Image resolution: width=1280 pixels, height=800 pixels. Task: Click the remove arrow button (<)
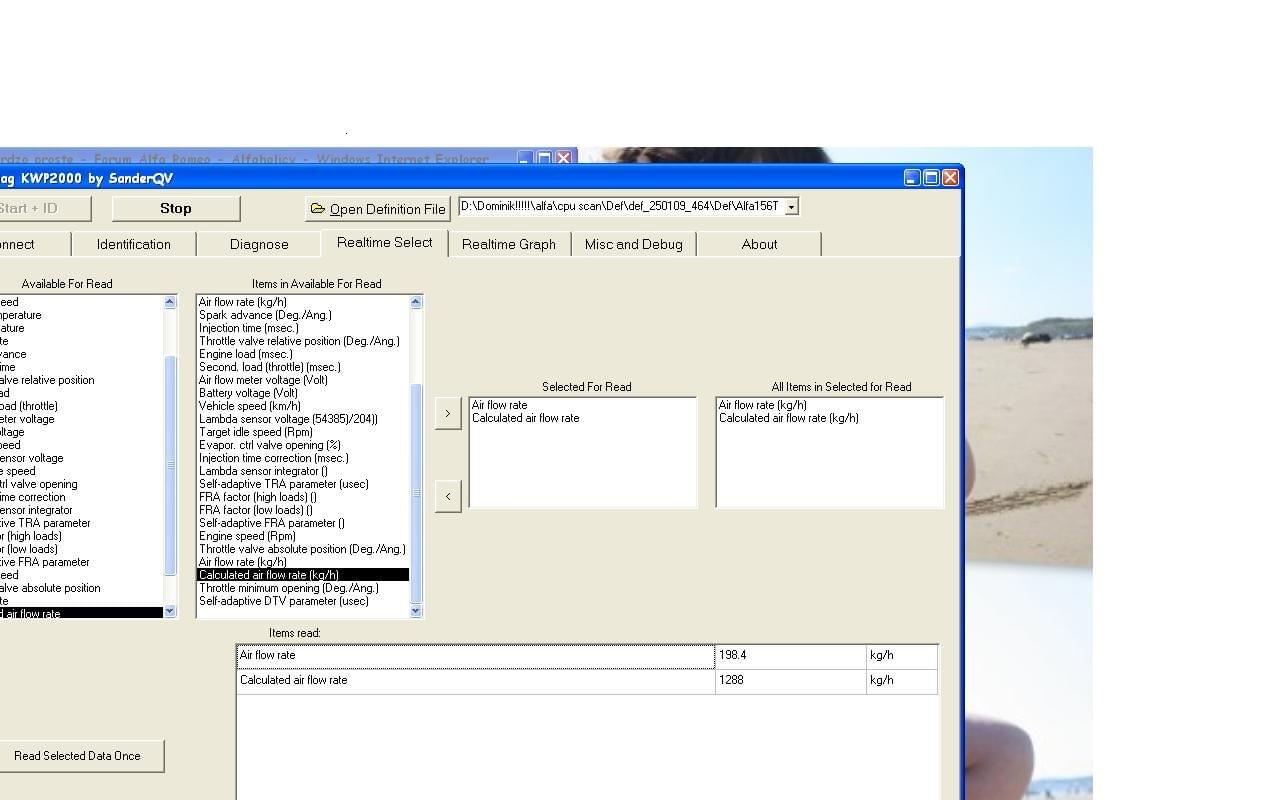448,496
